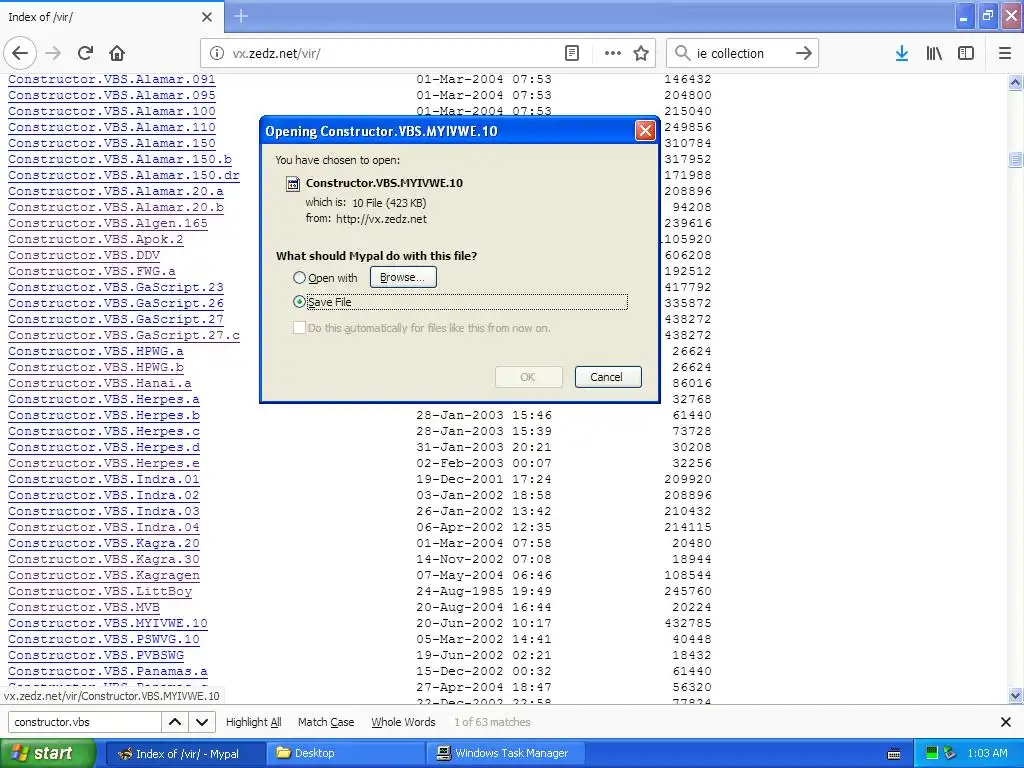Viewport: 1024px width, 768px height.
Task: Click the find field containing constructor.vbs
Action: [x=85, y=722]
